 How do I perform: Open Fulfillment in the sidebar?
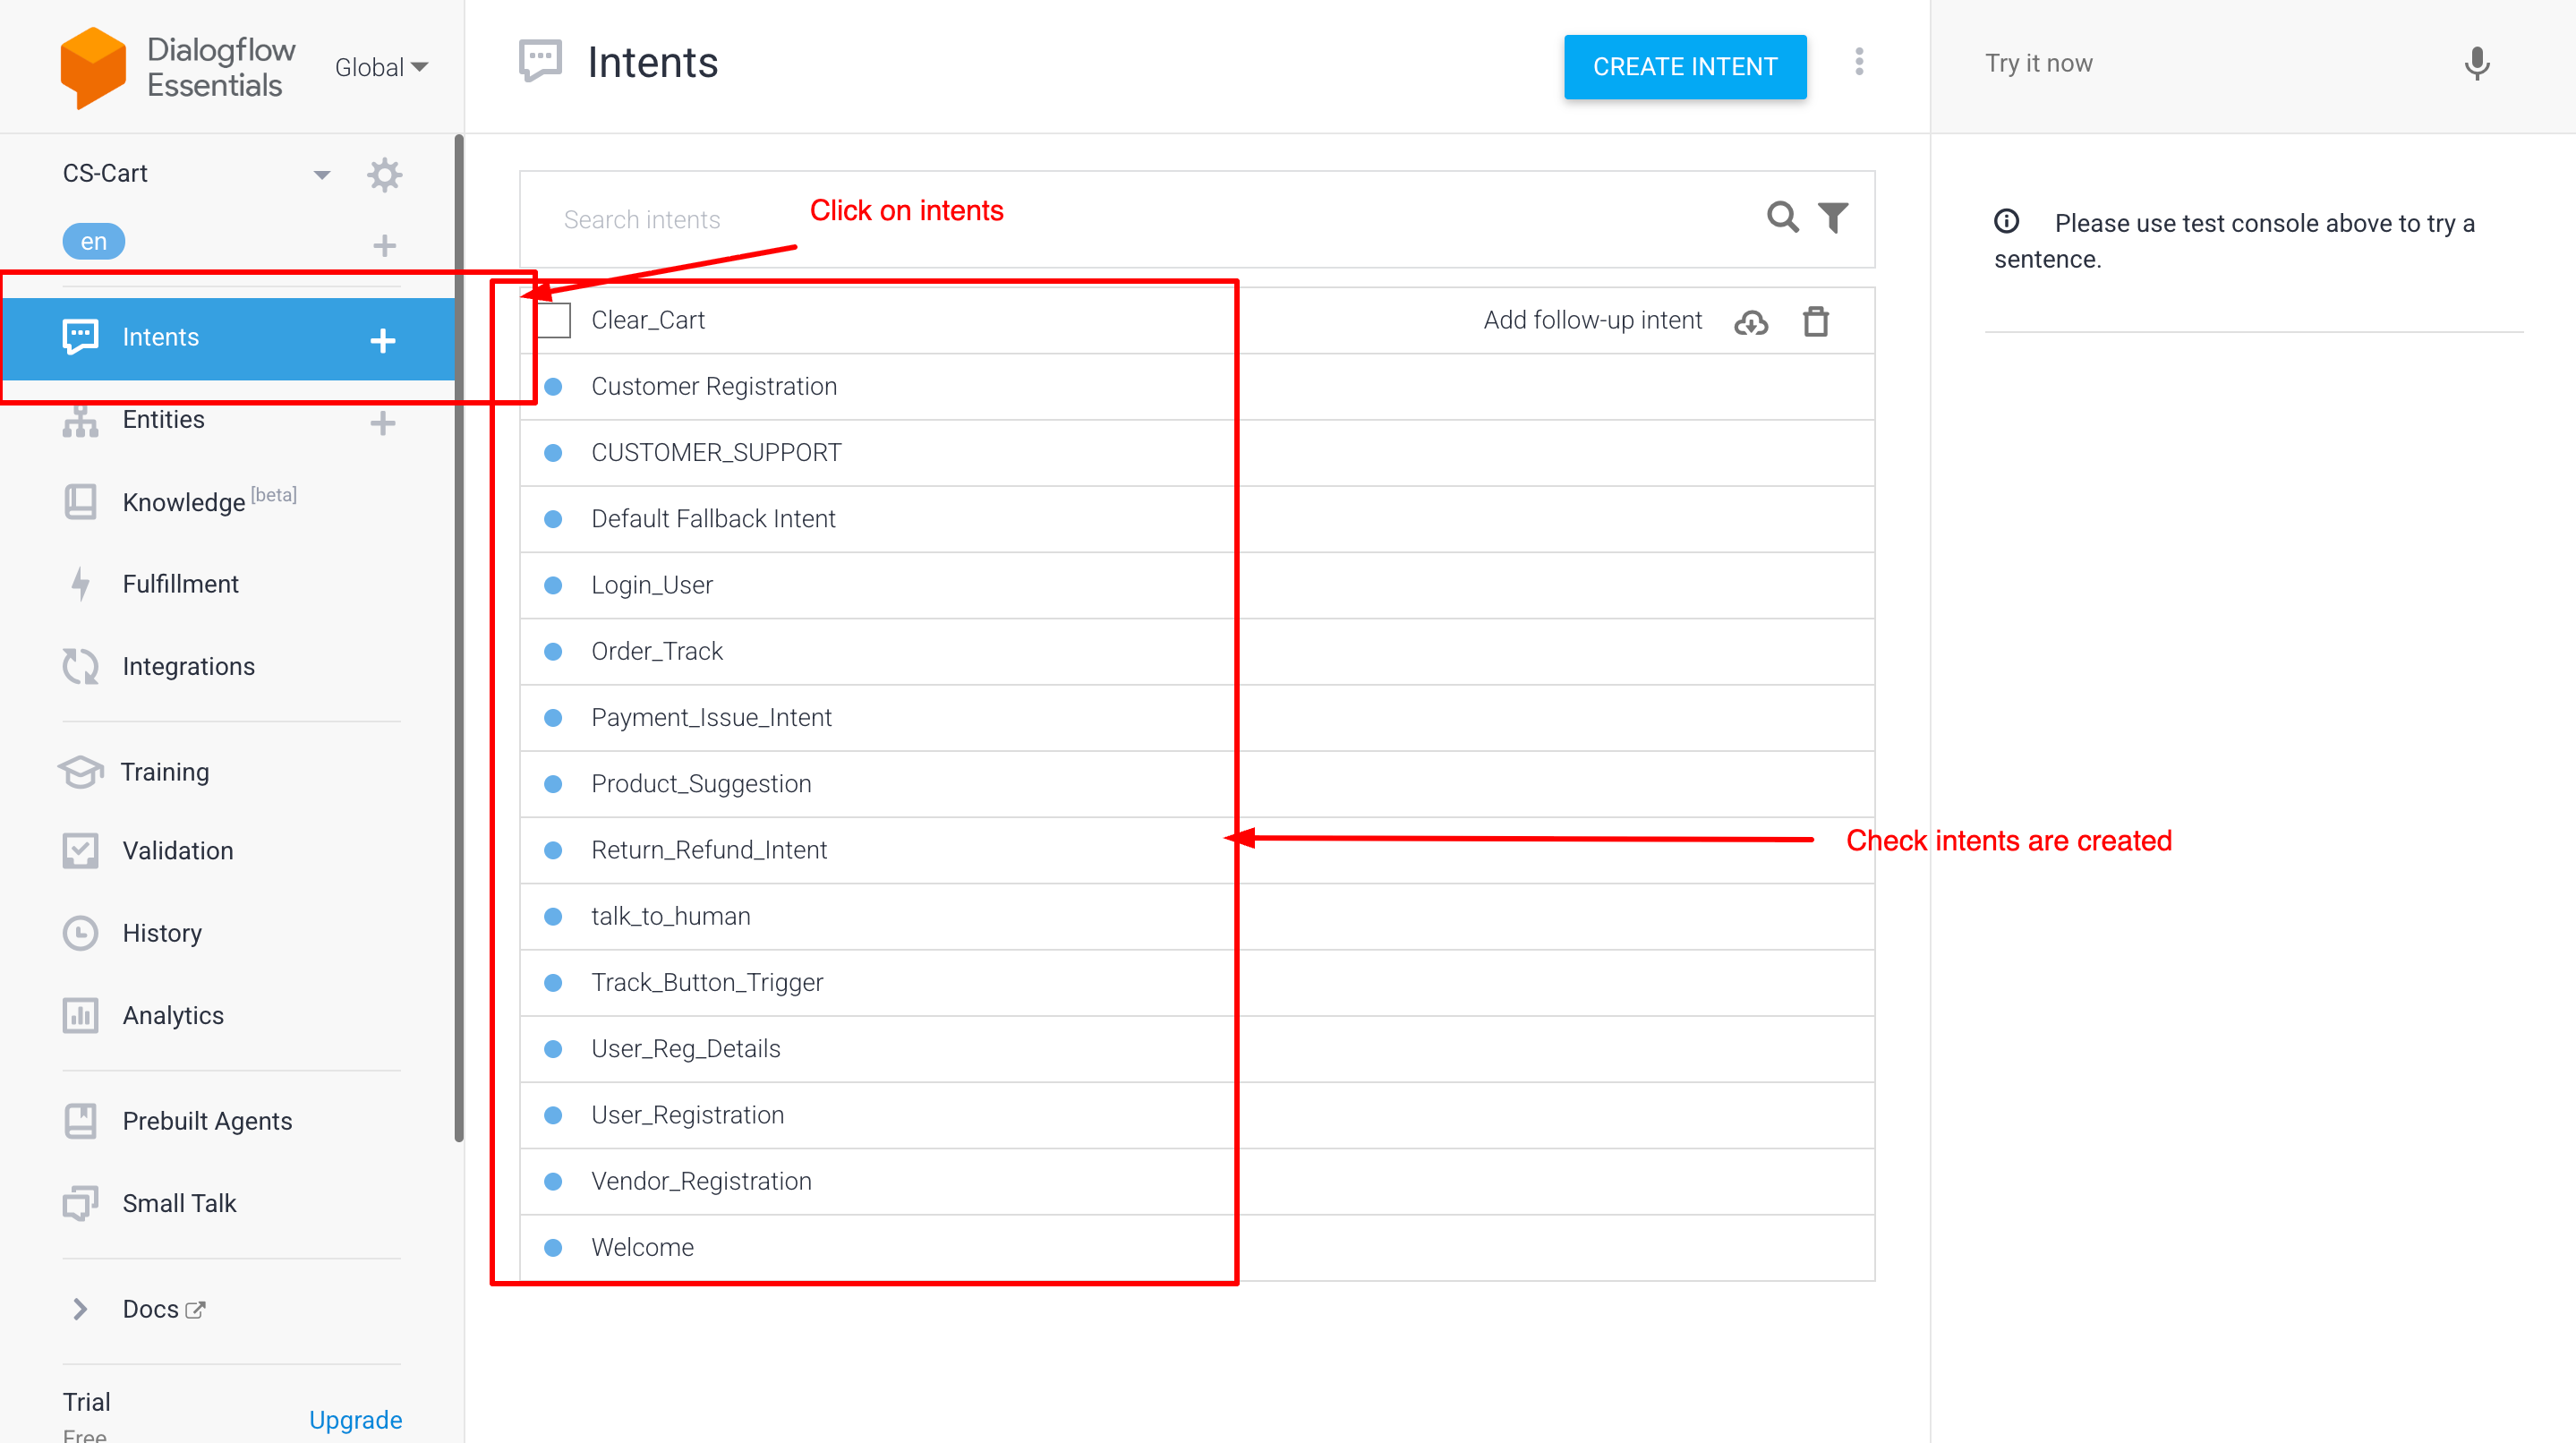[180, 584]
